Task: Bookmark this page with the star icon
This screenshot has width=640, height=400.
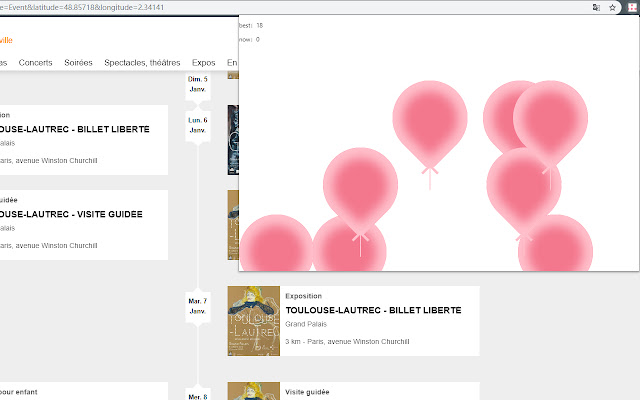Action: click(612, 7)
